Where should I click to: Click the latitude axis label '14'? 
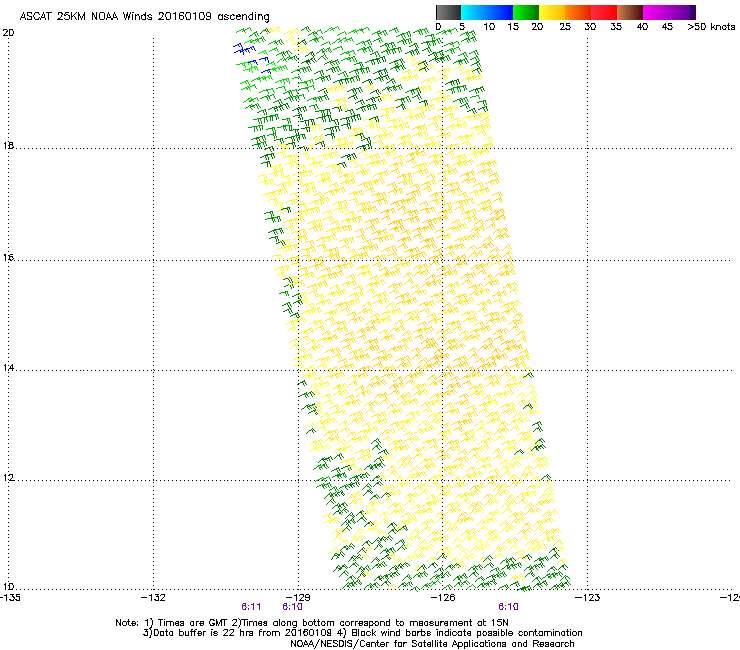8,368
